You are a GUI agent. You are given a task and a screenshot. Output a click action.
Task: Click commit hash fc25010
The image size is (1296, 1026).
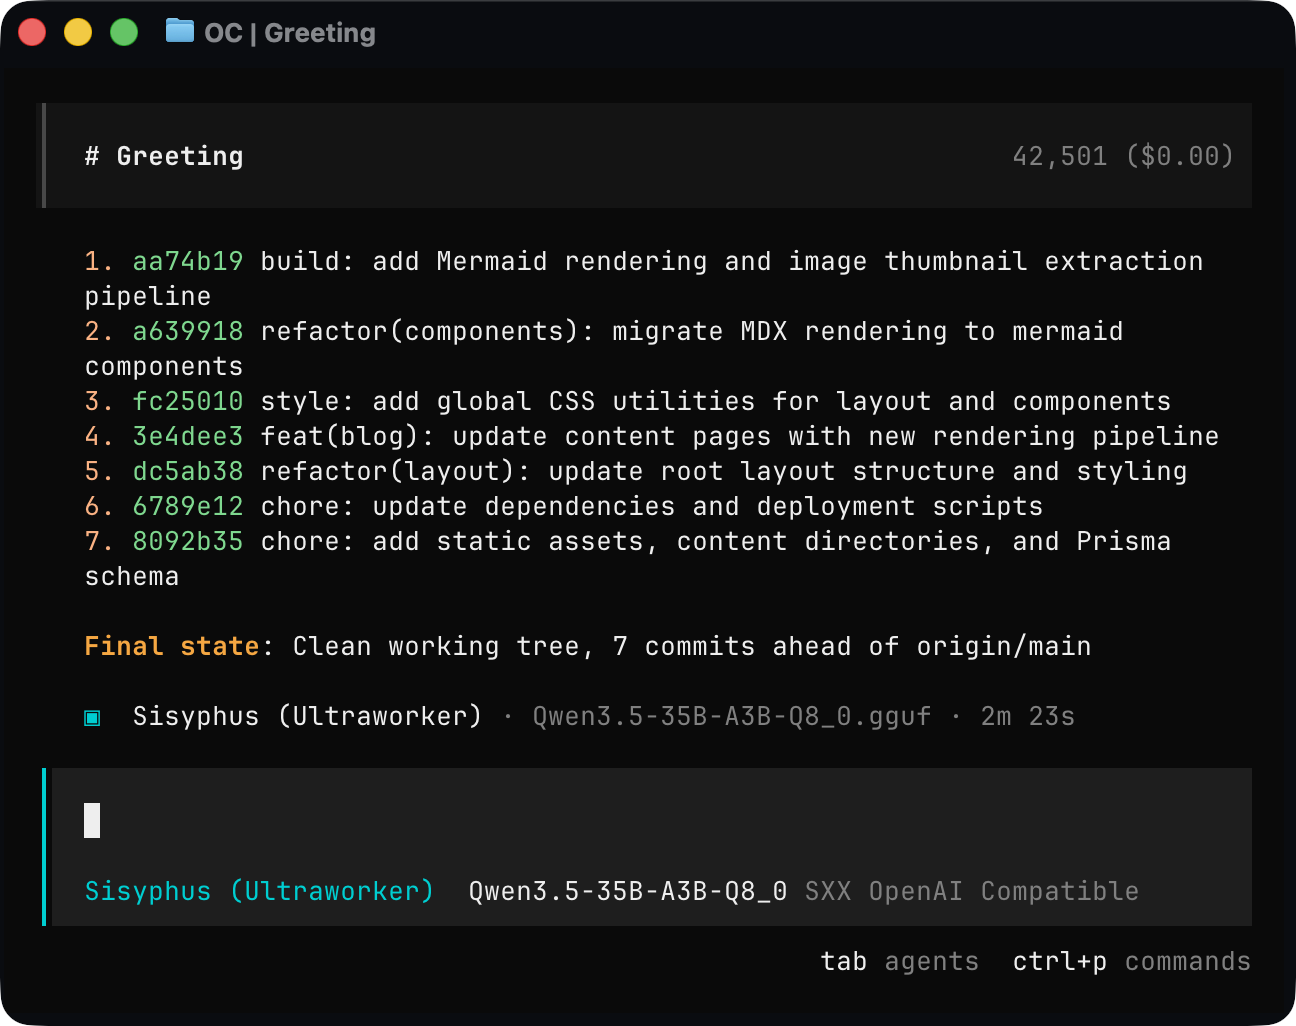(187, 401)
